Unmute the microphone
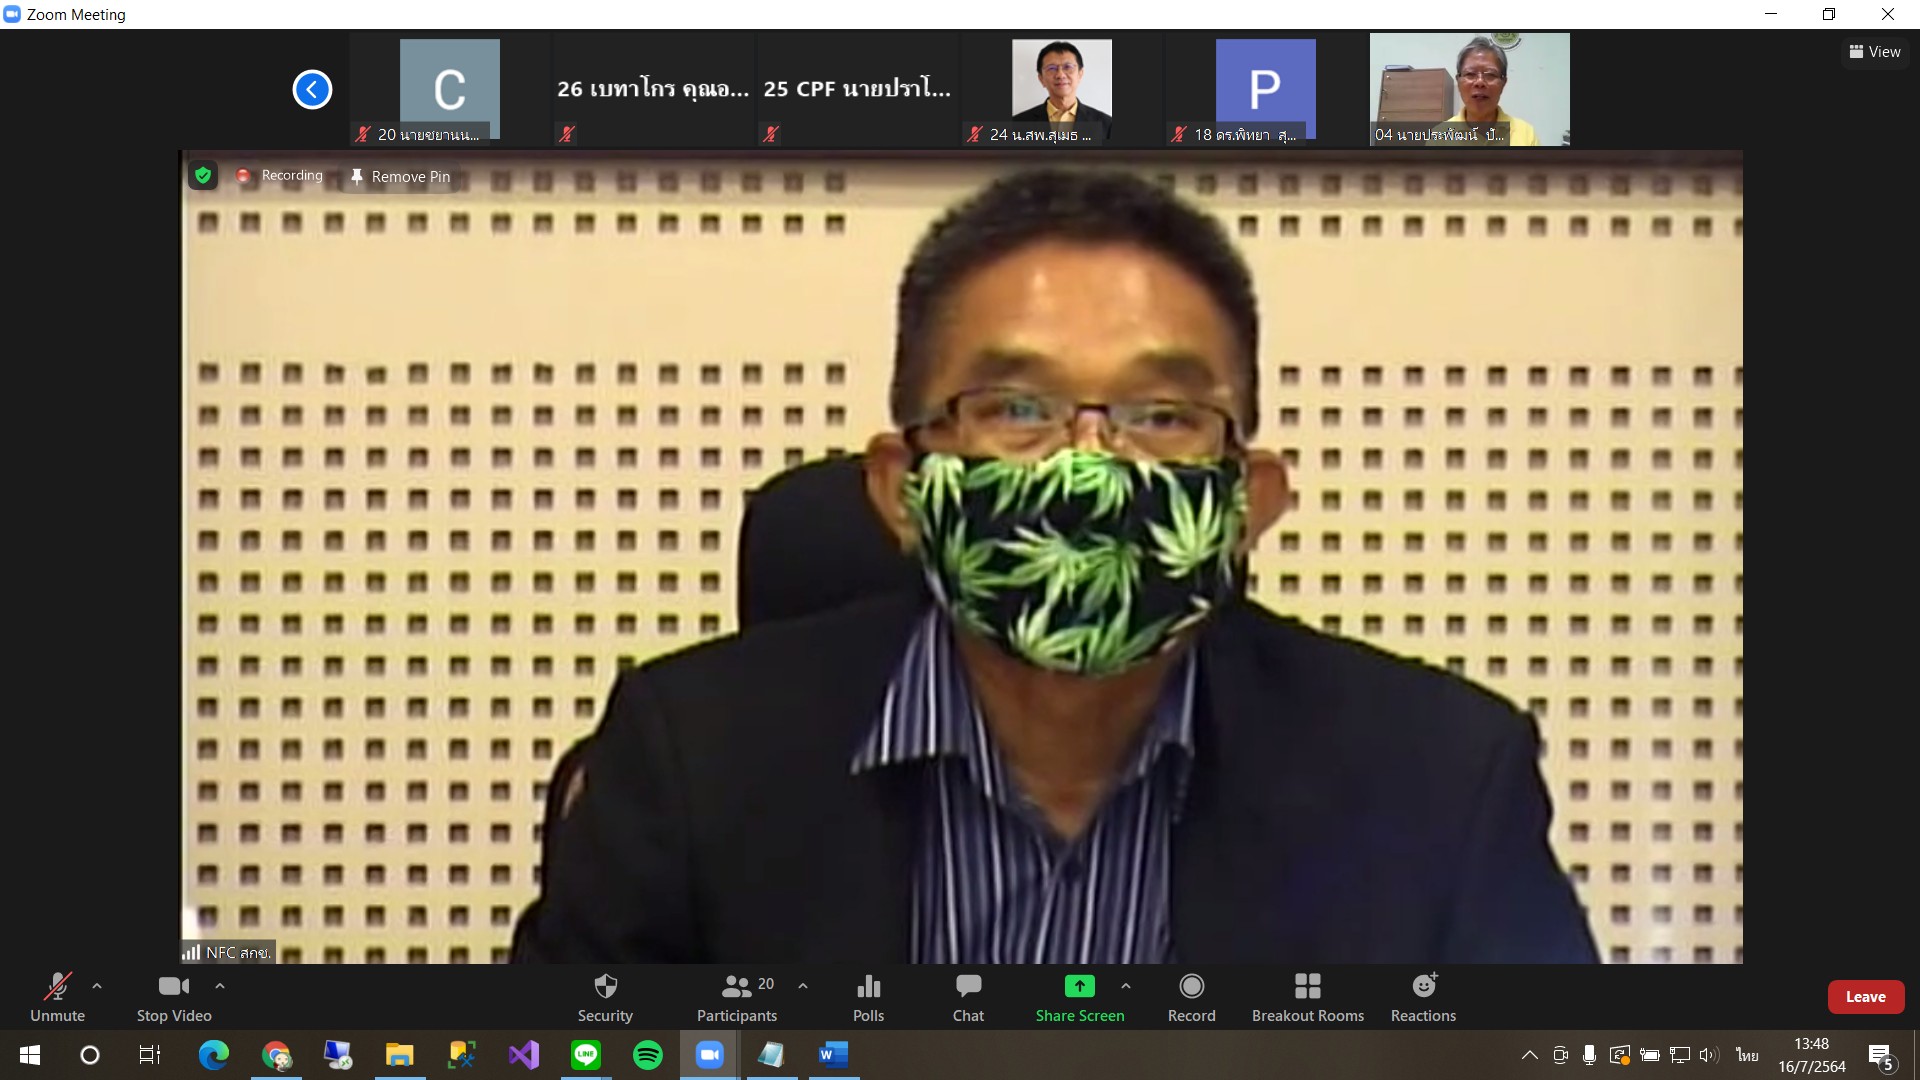This screenshot has width=1920, height=1080. (57, 997)
